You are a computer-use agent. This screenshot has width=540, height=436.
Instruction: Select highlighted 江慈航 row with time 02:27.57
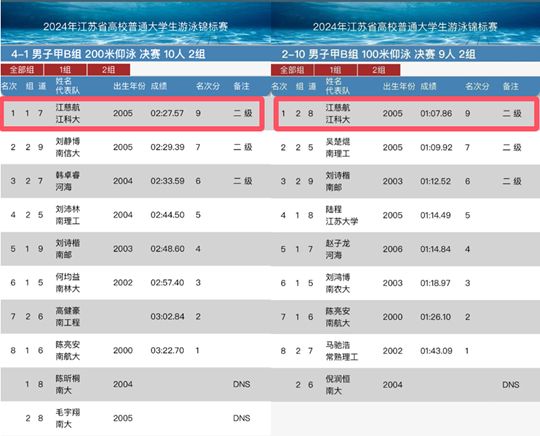tap(133, 113)
